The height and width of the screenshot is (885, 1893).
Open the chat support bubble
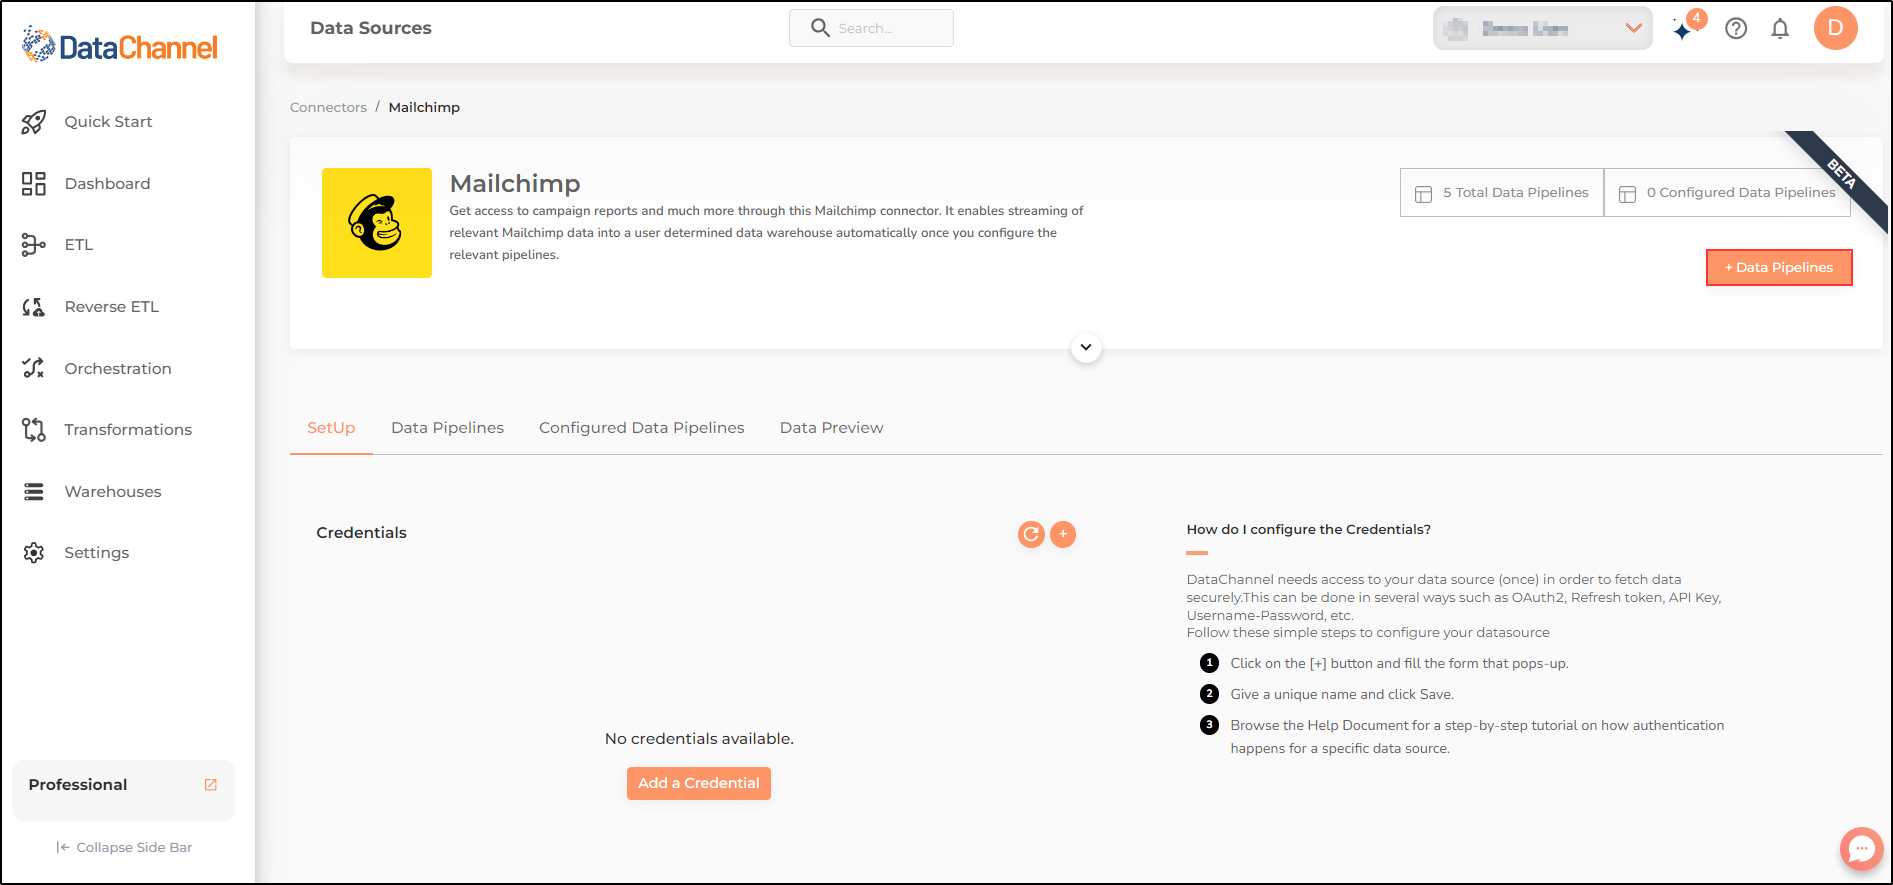point(1861,849)
